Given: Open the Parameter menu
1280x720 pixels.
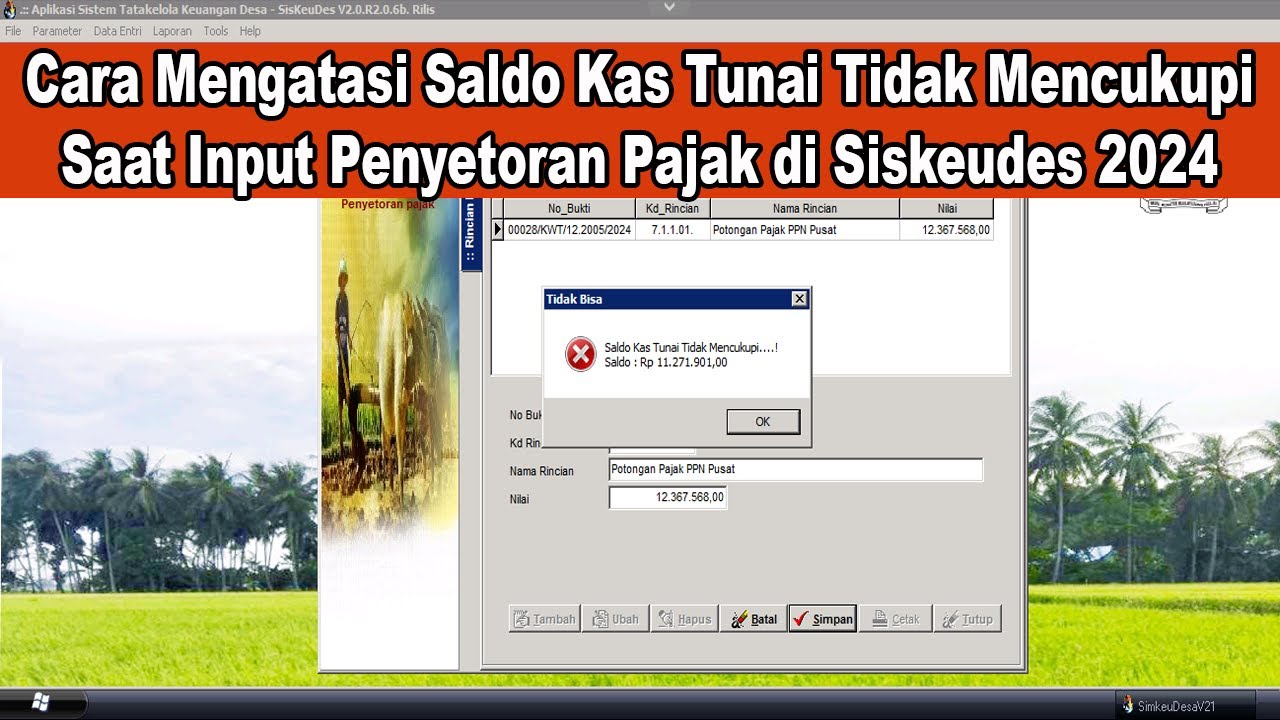Looking at the screenshot, I should (x=57, y=31).
